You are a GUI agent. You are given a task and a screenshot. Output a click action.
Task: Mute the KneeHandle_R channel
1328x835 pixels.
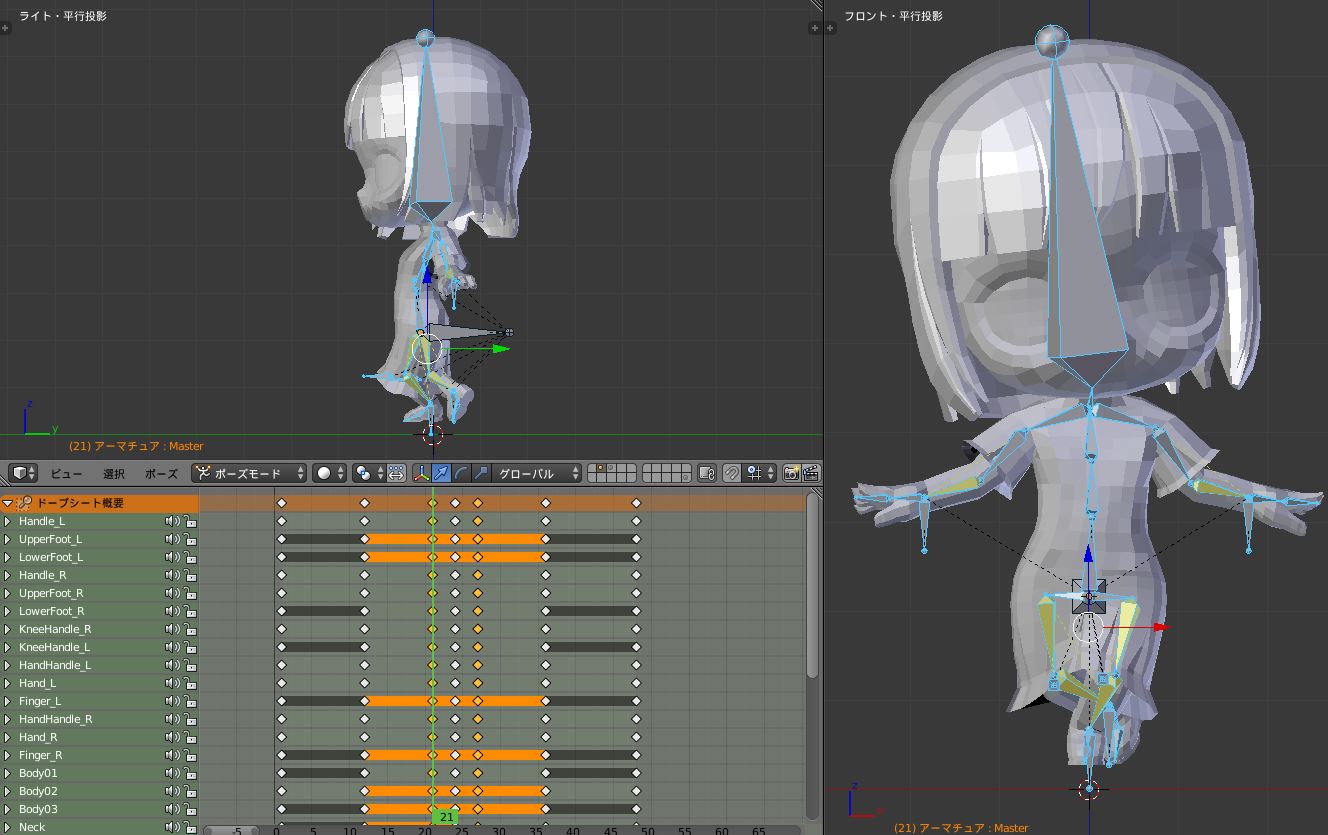[x=172, y=629]
